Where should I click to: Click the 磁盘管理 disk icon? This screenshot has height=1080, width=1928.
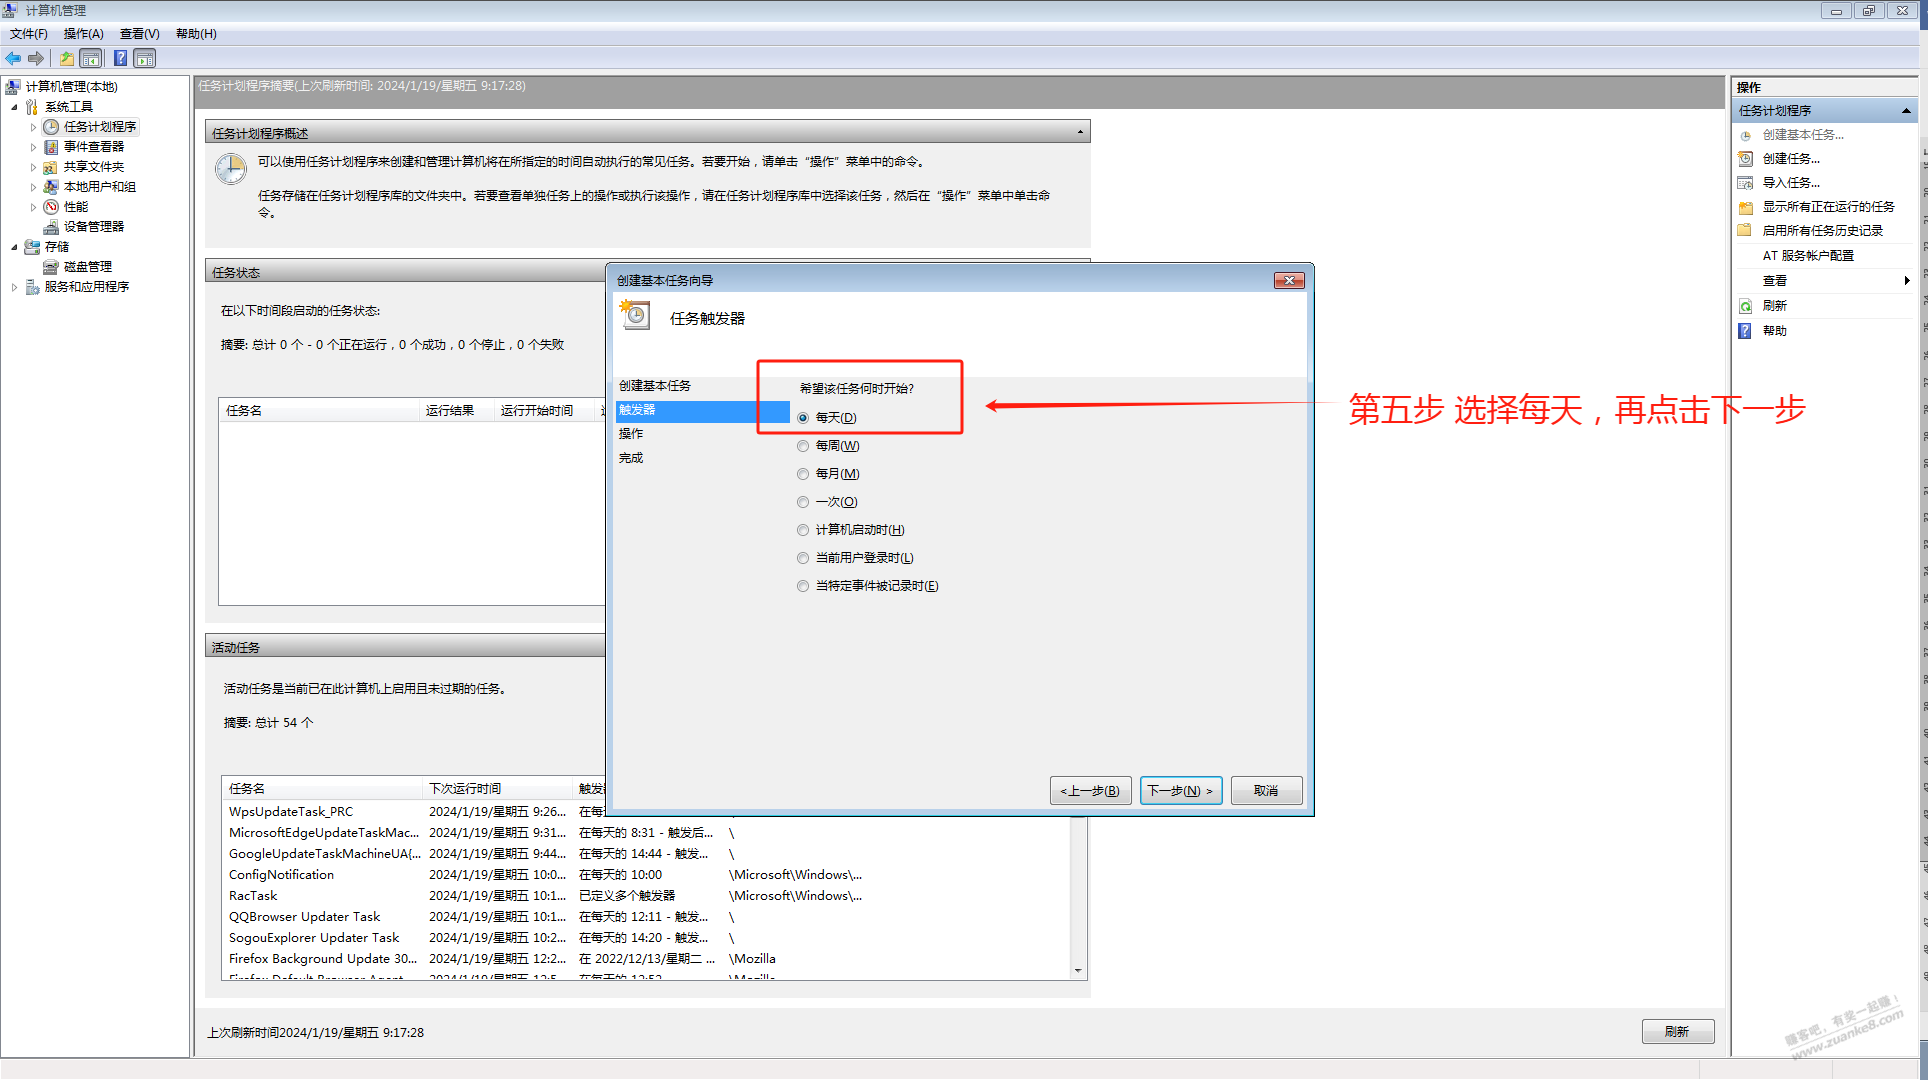coord(51,267)
